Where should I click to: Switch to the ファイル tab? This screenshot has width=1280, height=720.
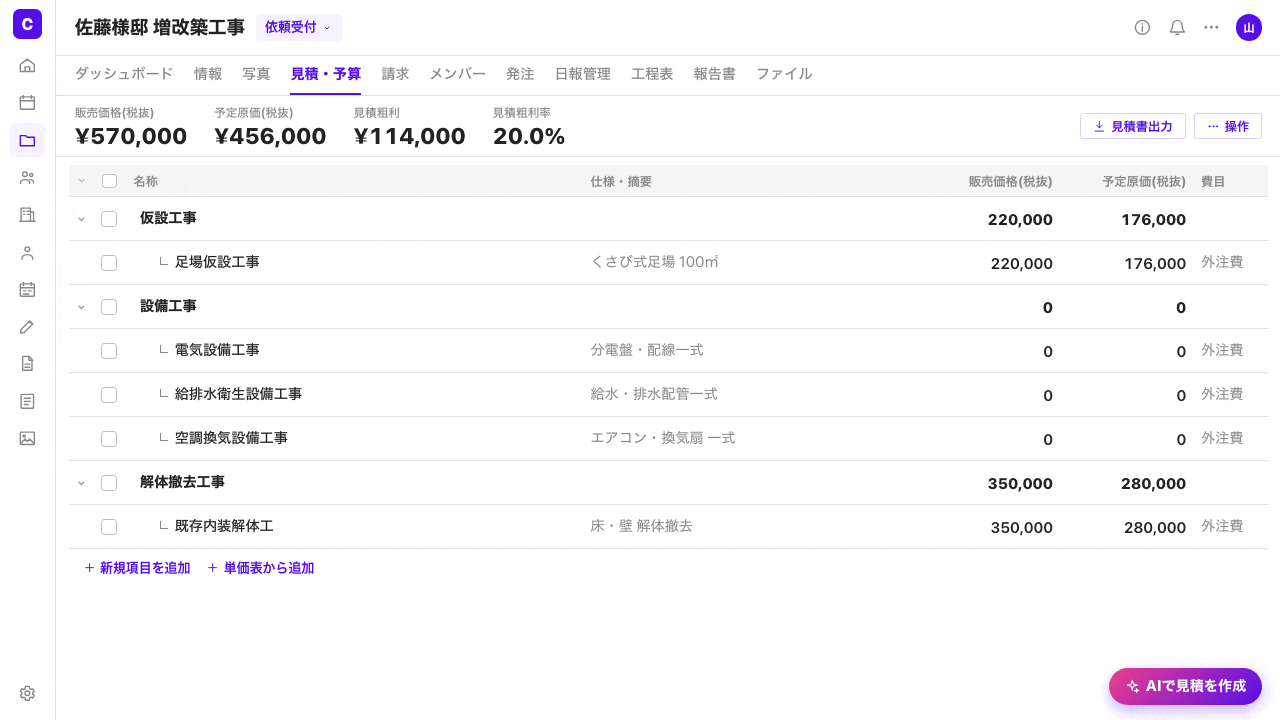784,74
